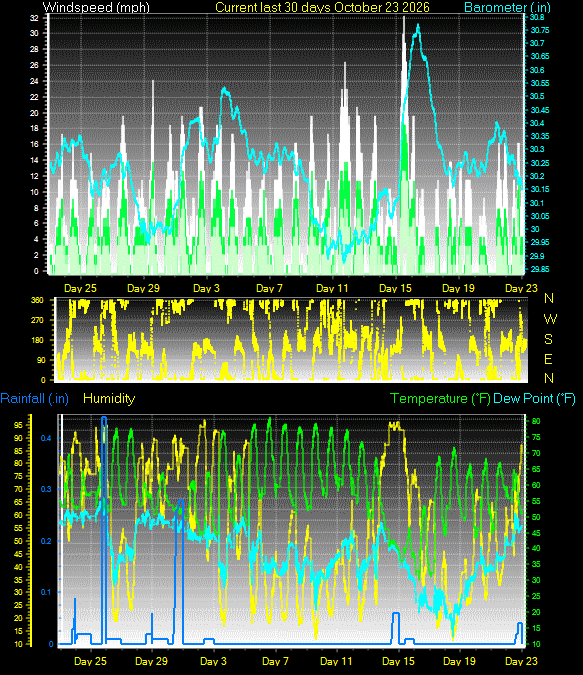Click the "270" wind direction axis value
This screenshot has width=583, height=675.
coord(37,320)
